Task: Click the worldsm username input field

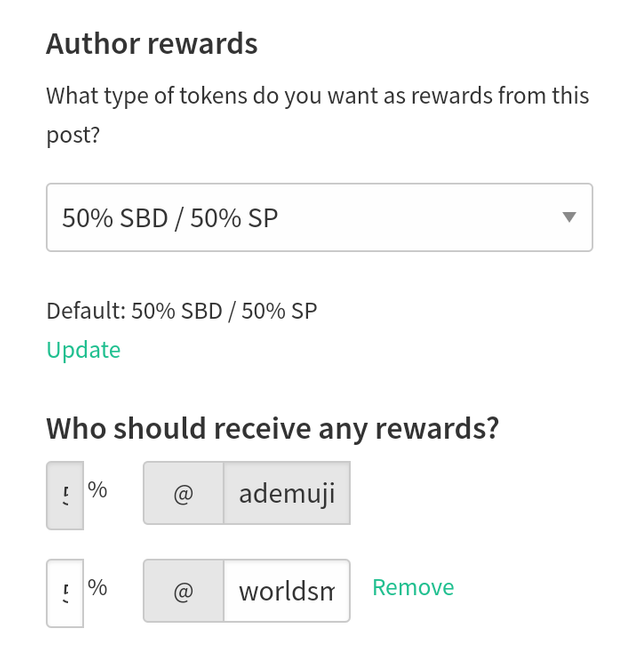Action: [287, 591]
